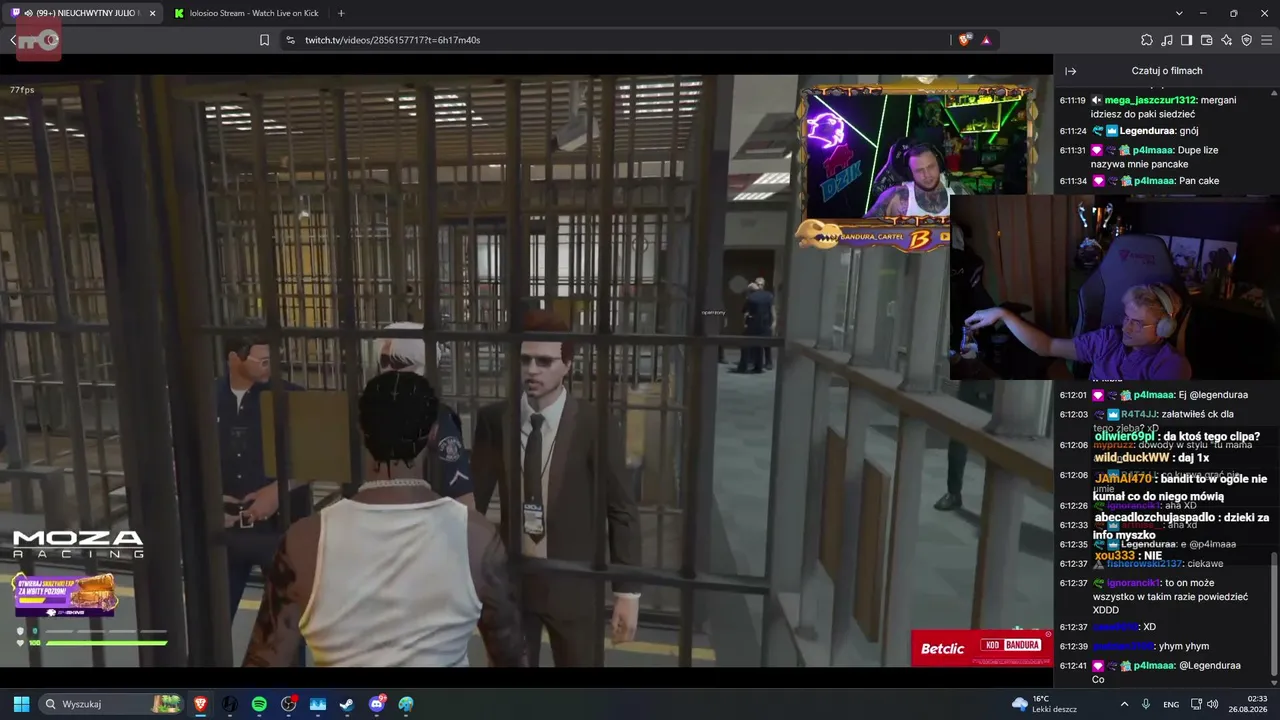Open media controls music-note icon
Image resolution: width=1280 pixels, height=720 pixels.
click(x=1167, y=40)
